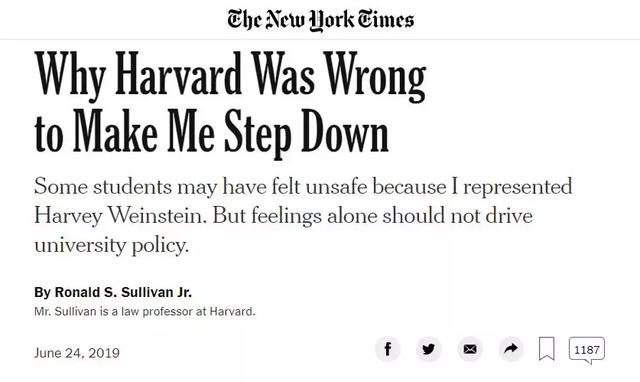Go to The New York Times homepage logo
Image resolution: width=640 pixels, height=382 pixels.
tap(320, 20)
